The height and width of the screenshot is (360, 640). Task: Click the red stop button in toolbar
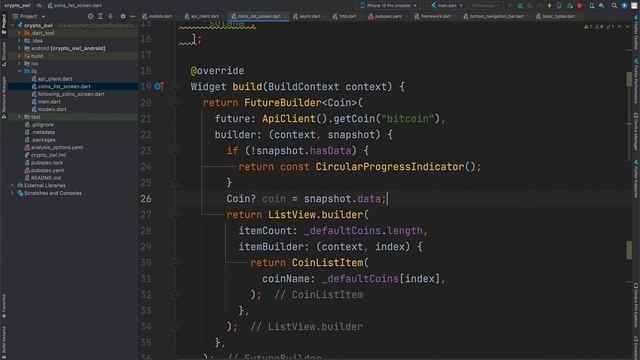click(x=579, y=6)
